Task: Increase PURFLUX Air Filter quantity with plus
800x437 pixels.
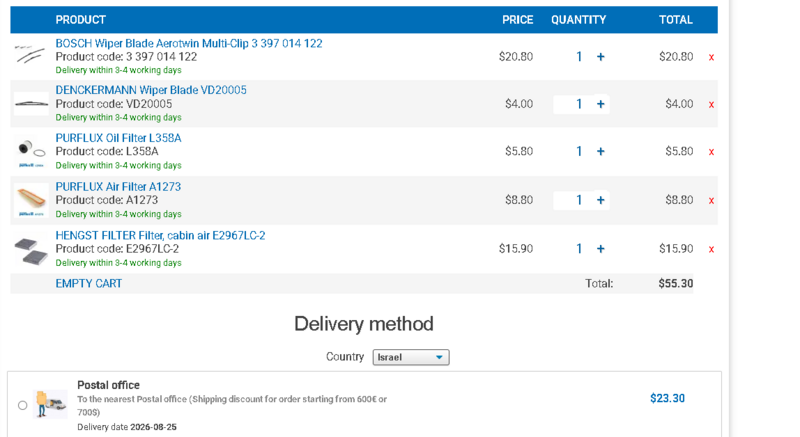Action: click(601, 200)
